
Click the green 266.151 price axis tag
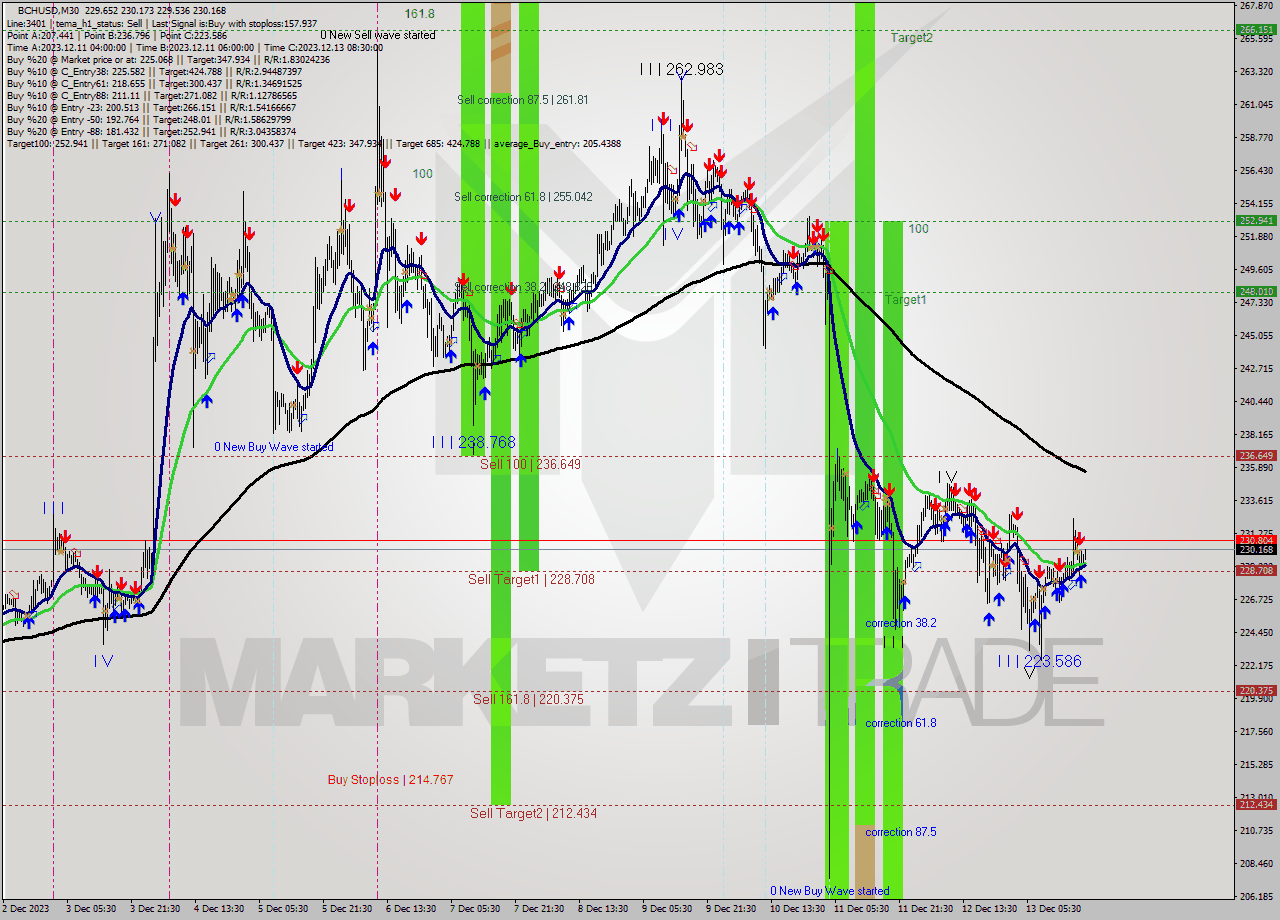point(1257,29)
